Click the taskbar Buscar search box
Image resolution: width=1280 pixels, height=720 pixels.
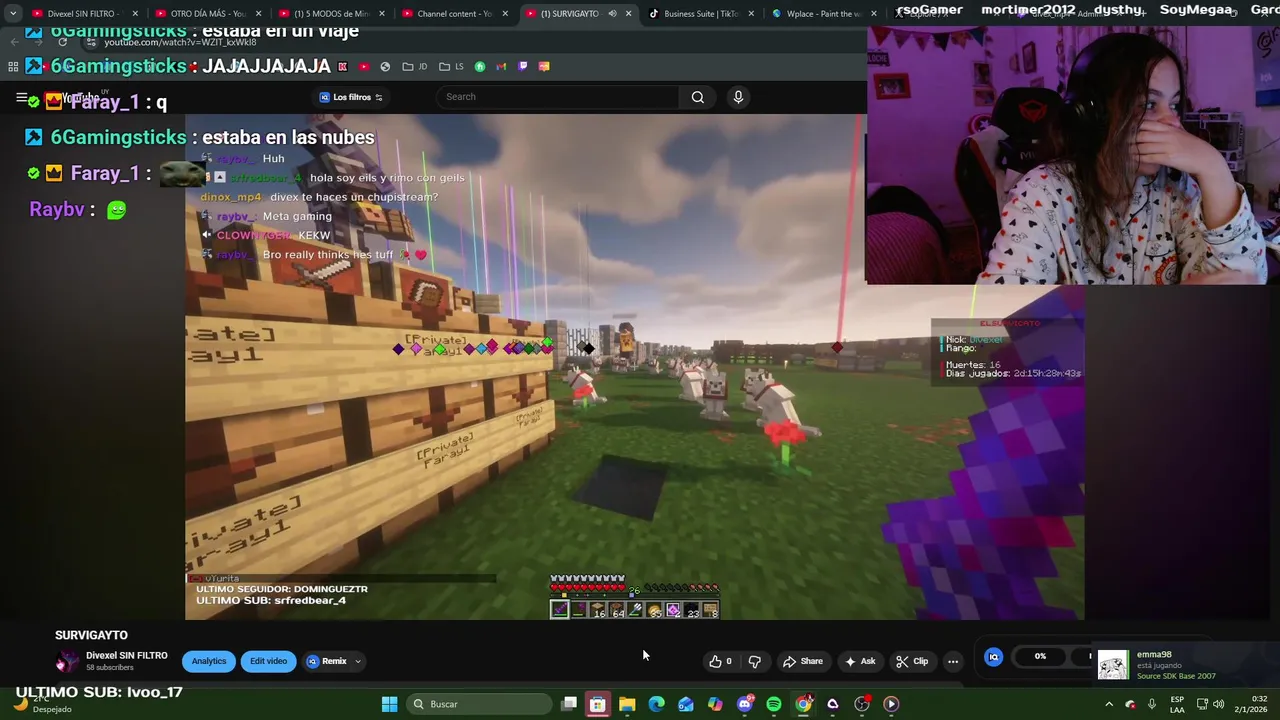(x=478, y=704)
